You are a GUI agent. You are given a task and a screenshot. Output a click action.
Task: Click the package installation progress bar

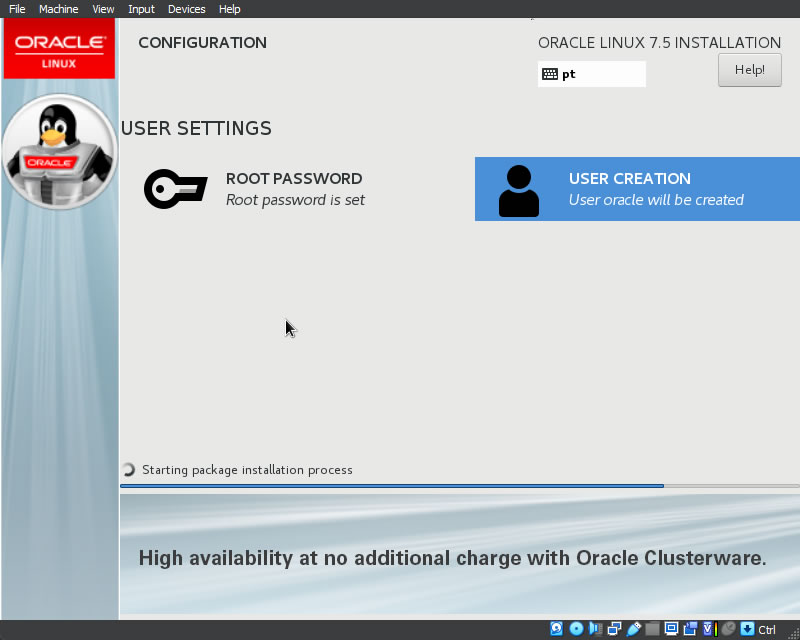click(460, 486)
